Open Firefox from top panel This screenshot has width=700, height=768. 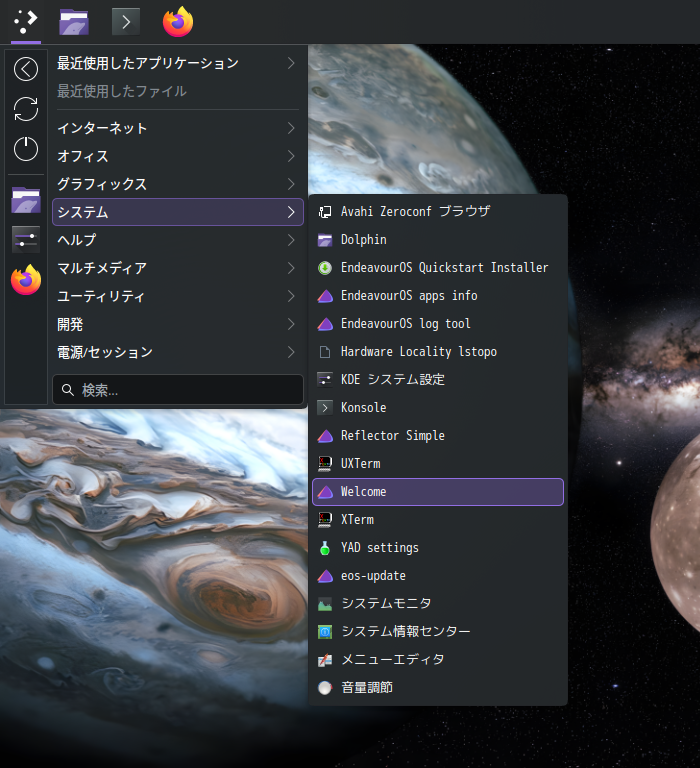[x=178, y=22]
